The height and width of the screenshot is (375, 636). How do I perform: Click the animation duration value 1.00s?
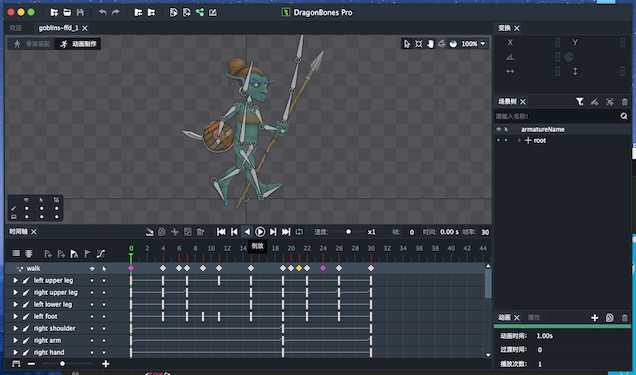[x=545, y=336]
